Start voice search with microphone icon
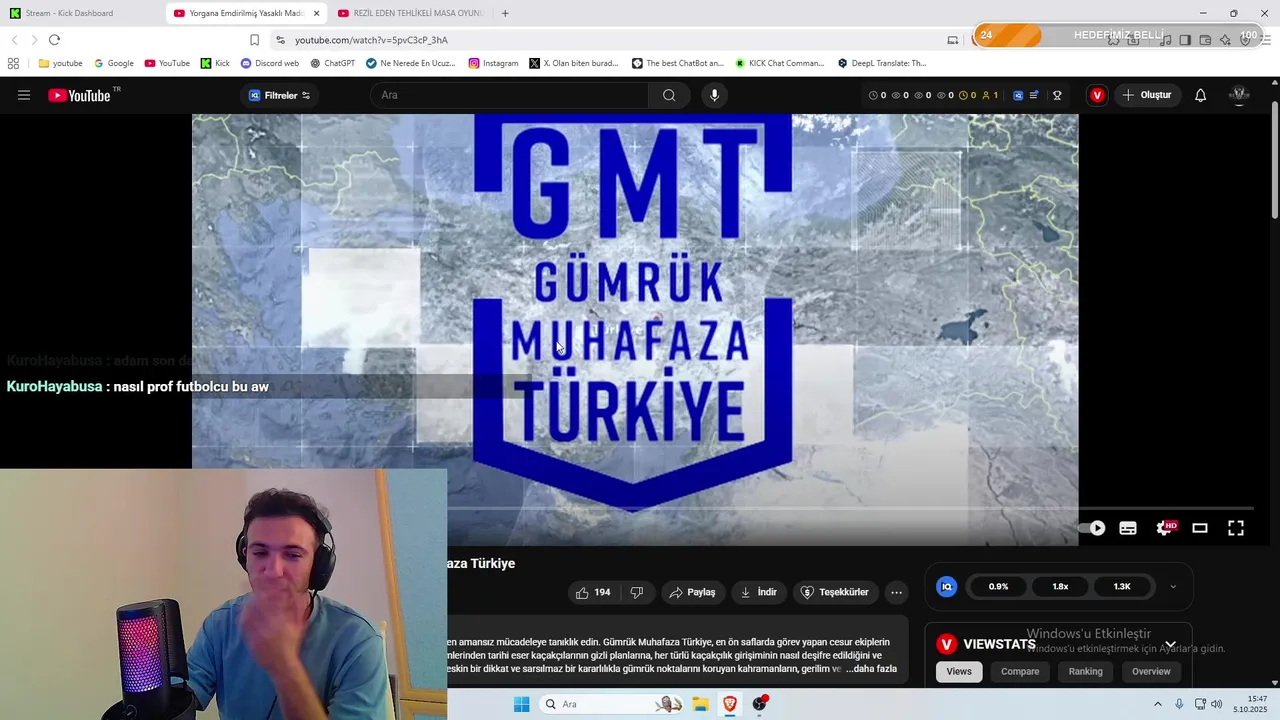The width and height of the screenshot is (1280, 720). [x=714, y=95]
